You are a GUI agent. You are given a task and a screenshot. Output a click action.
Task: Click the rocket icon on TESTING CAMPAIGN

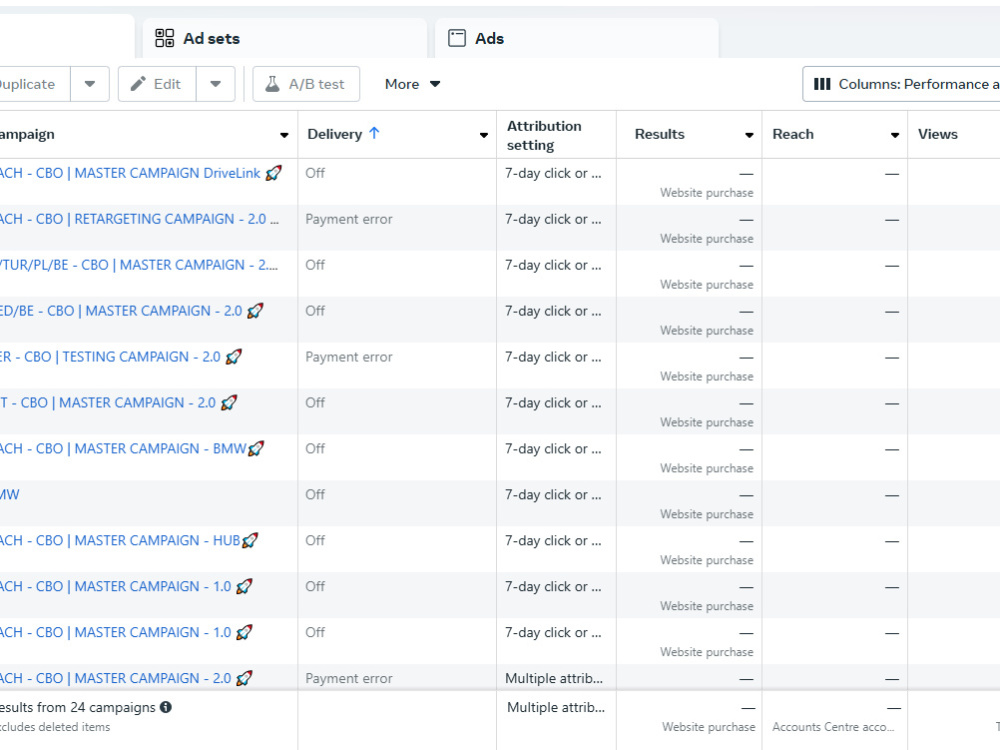point(233,357)
